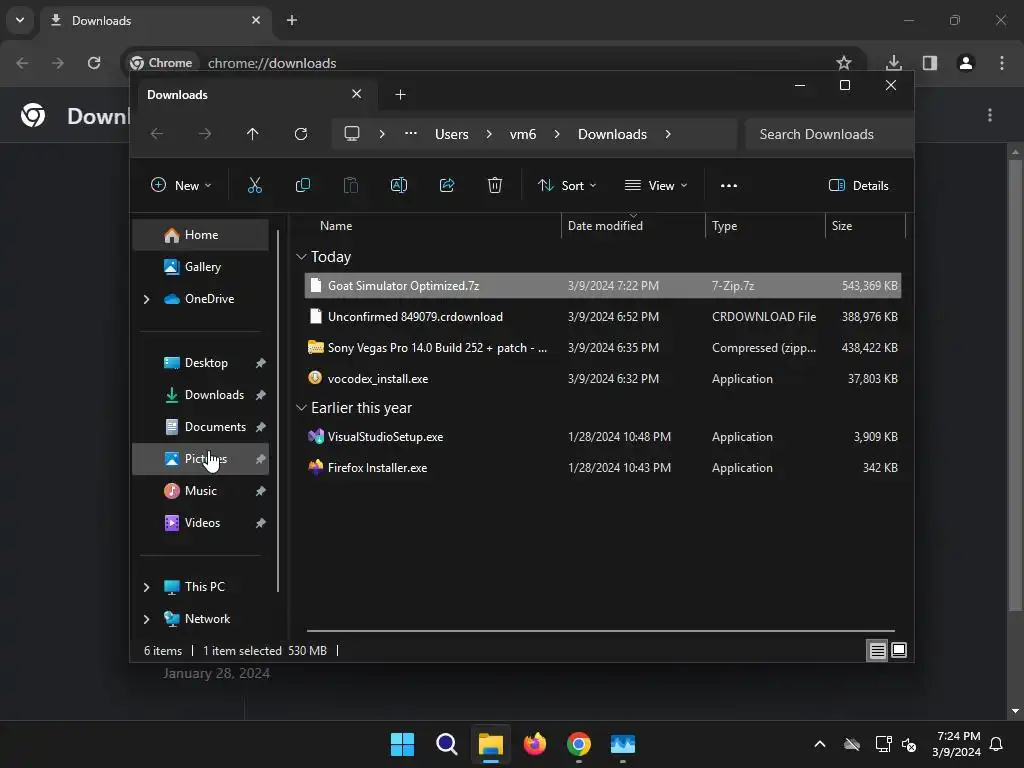Image resolution: width=1024 pixels, height=768 pixels.
Task: Open the Windows Start menu
Action: (x=402, y=744)
